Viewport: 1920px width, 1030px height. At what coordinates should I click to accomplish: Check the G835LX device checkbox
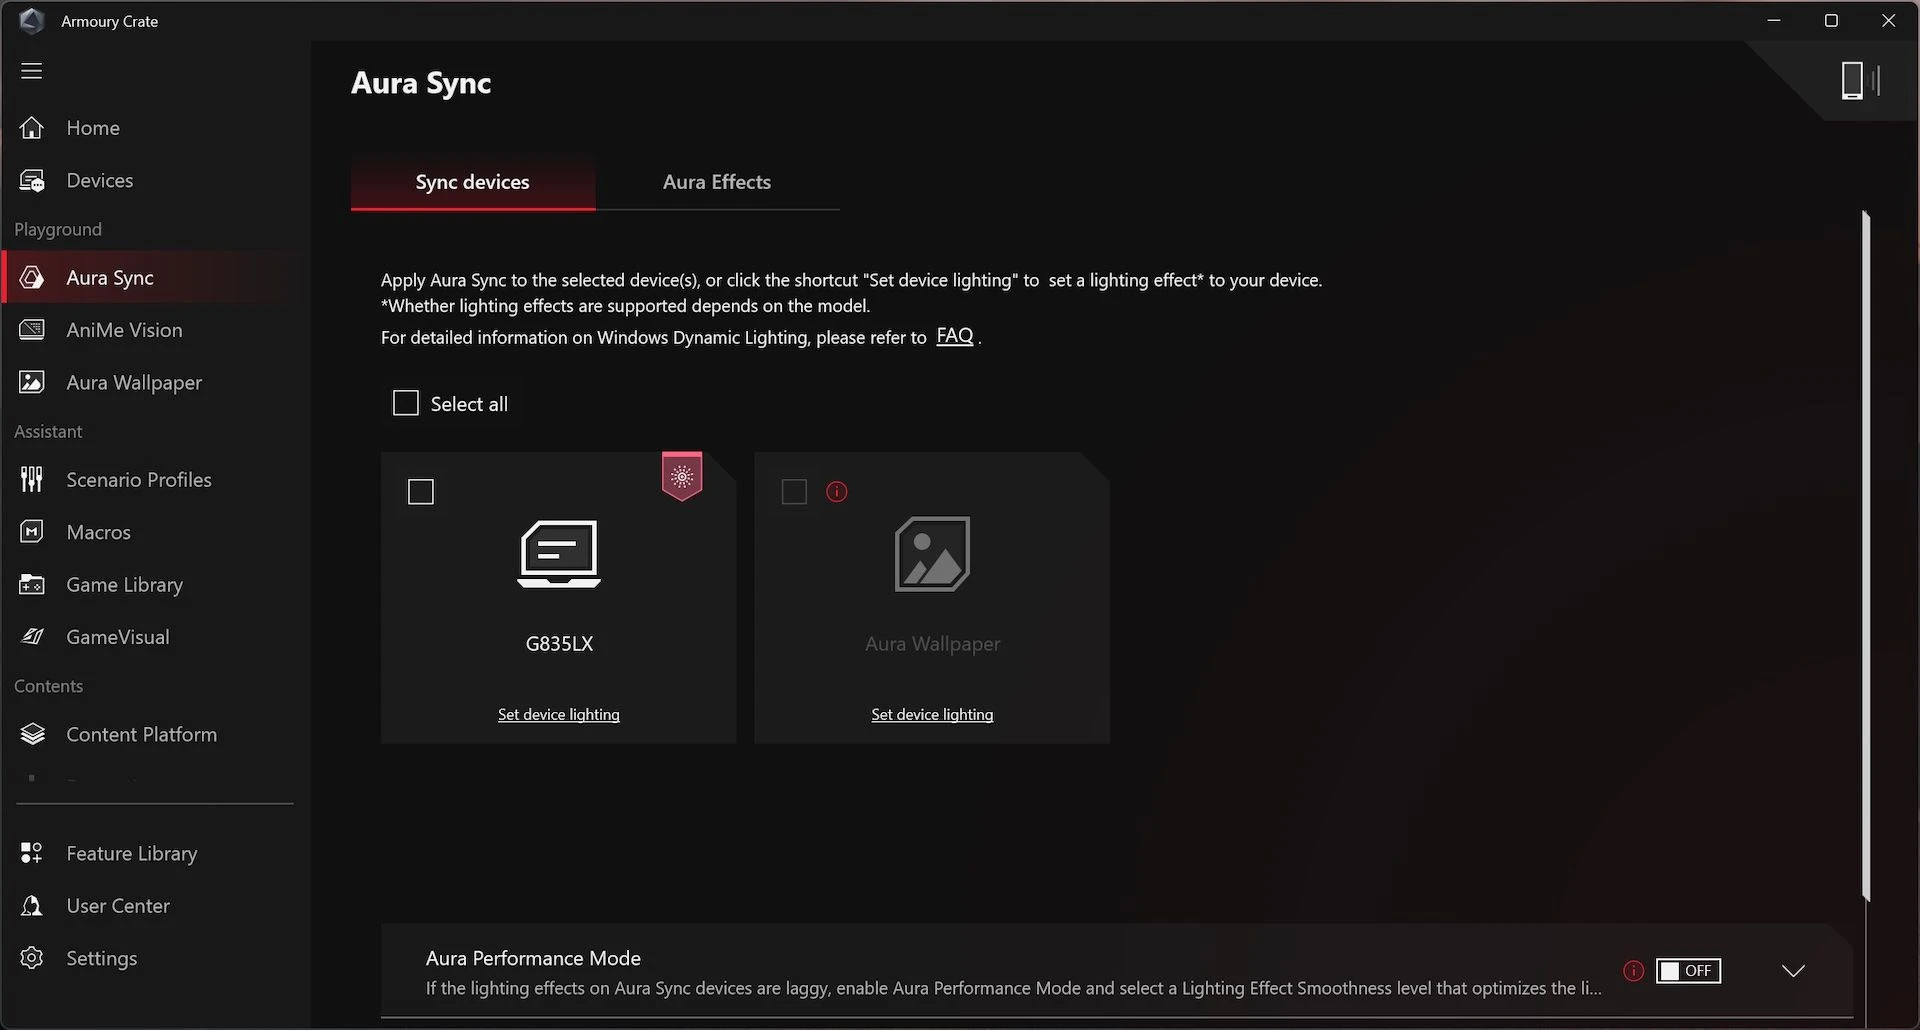[x=421, y=492]
